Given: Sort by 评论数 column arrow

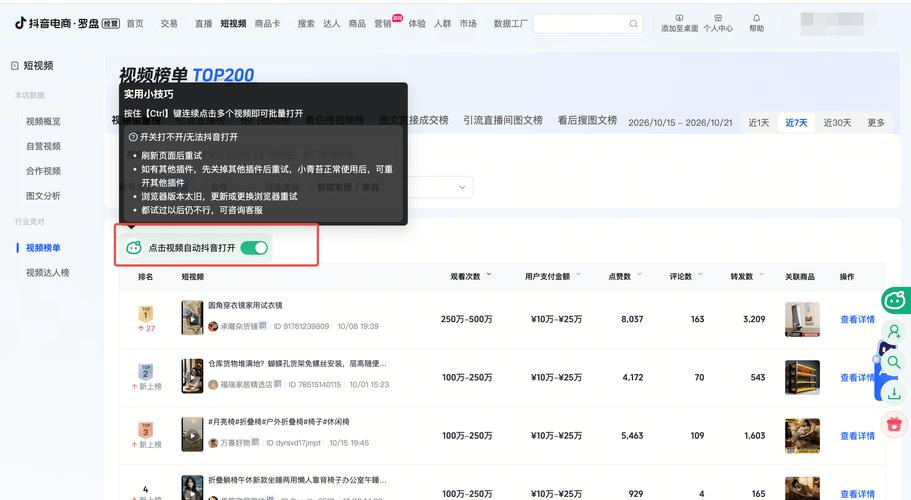Looking at the screenshot, I should [x=700, y=274].
